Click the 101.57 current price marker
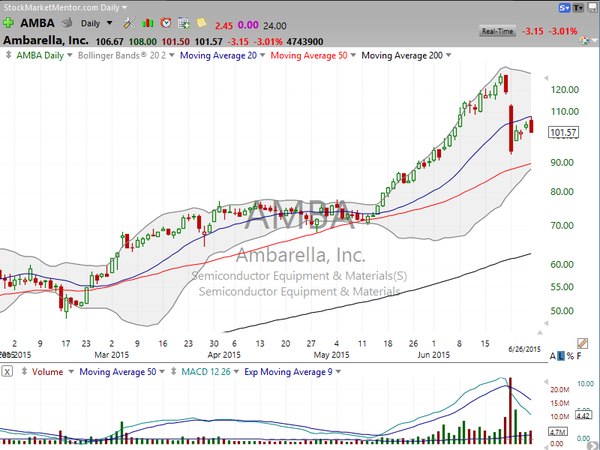 [x=563, y=132]
